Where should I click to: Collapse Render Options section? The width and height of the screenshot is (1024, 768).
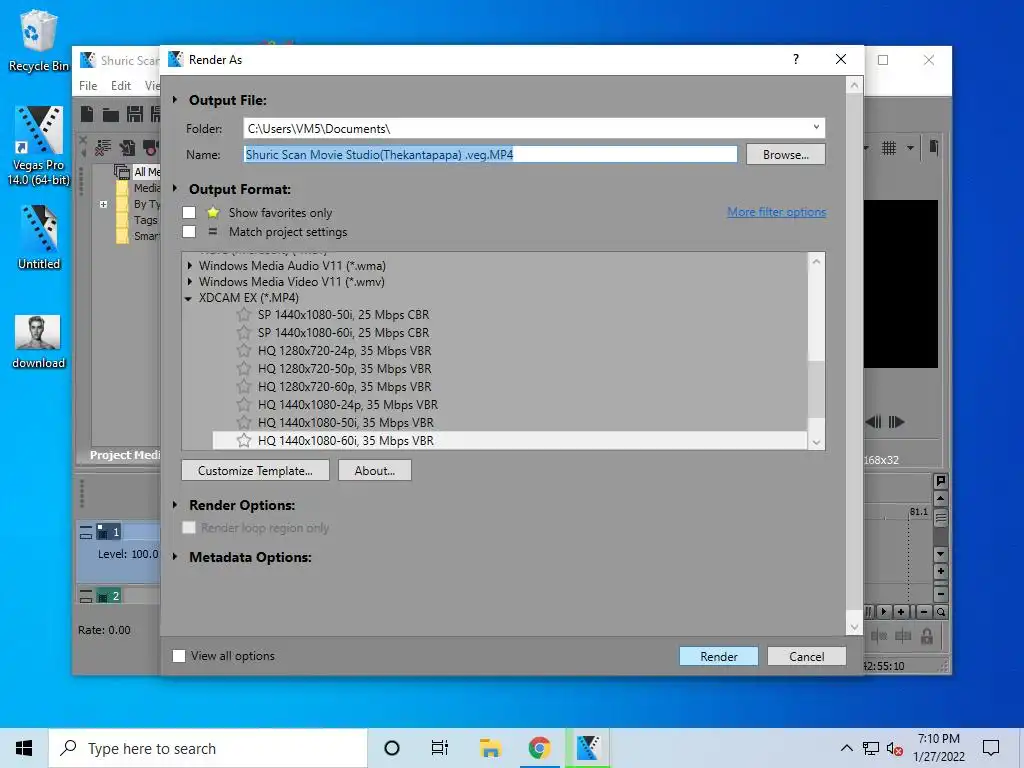click(175, 505)
